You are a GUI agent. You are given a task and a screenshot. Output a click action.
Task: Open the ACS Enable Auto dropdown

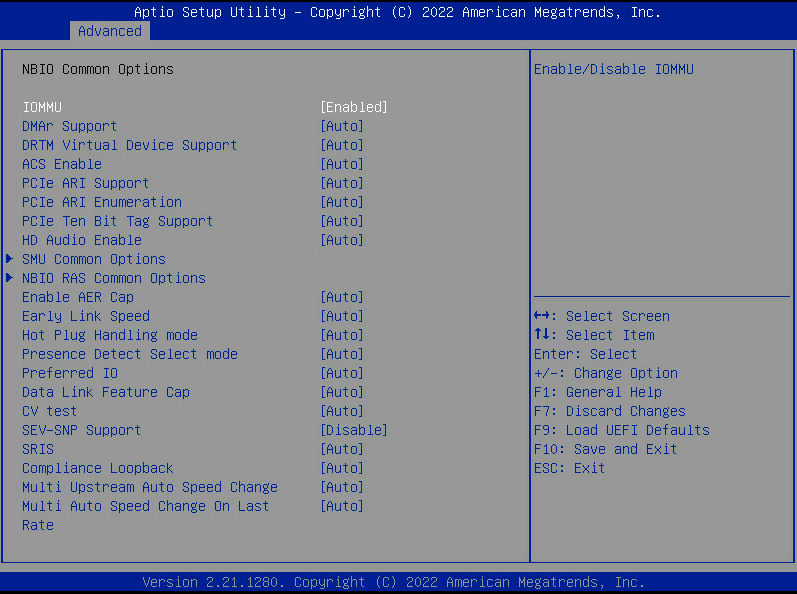(x=341, y=164)
